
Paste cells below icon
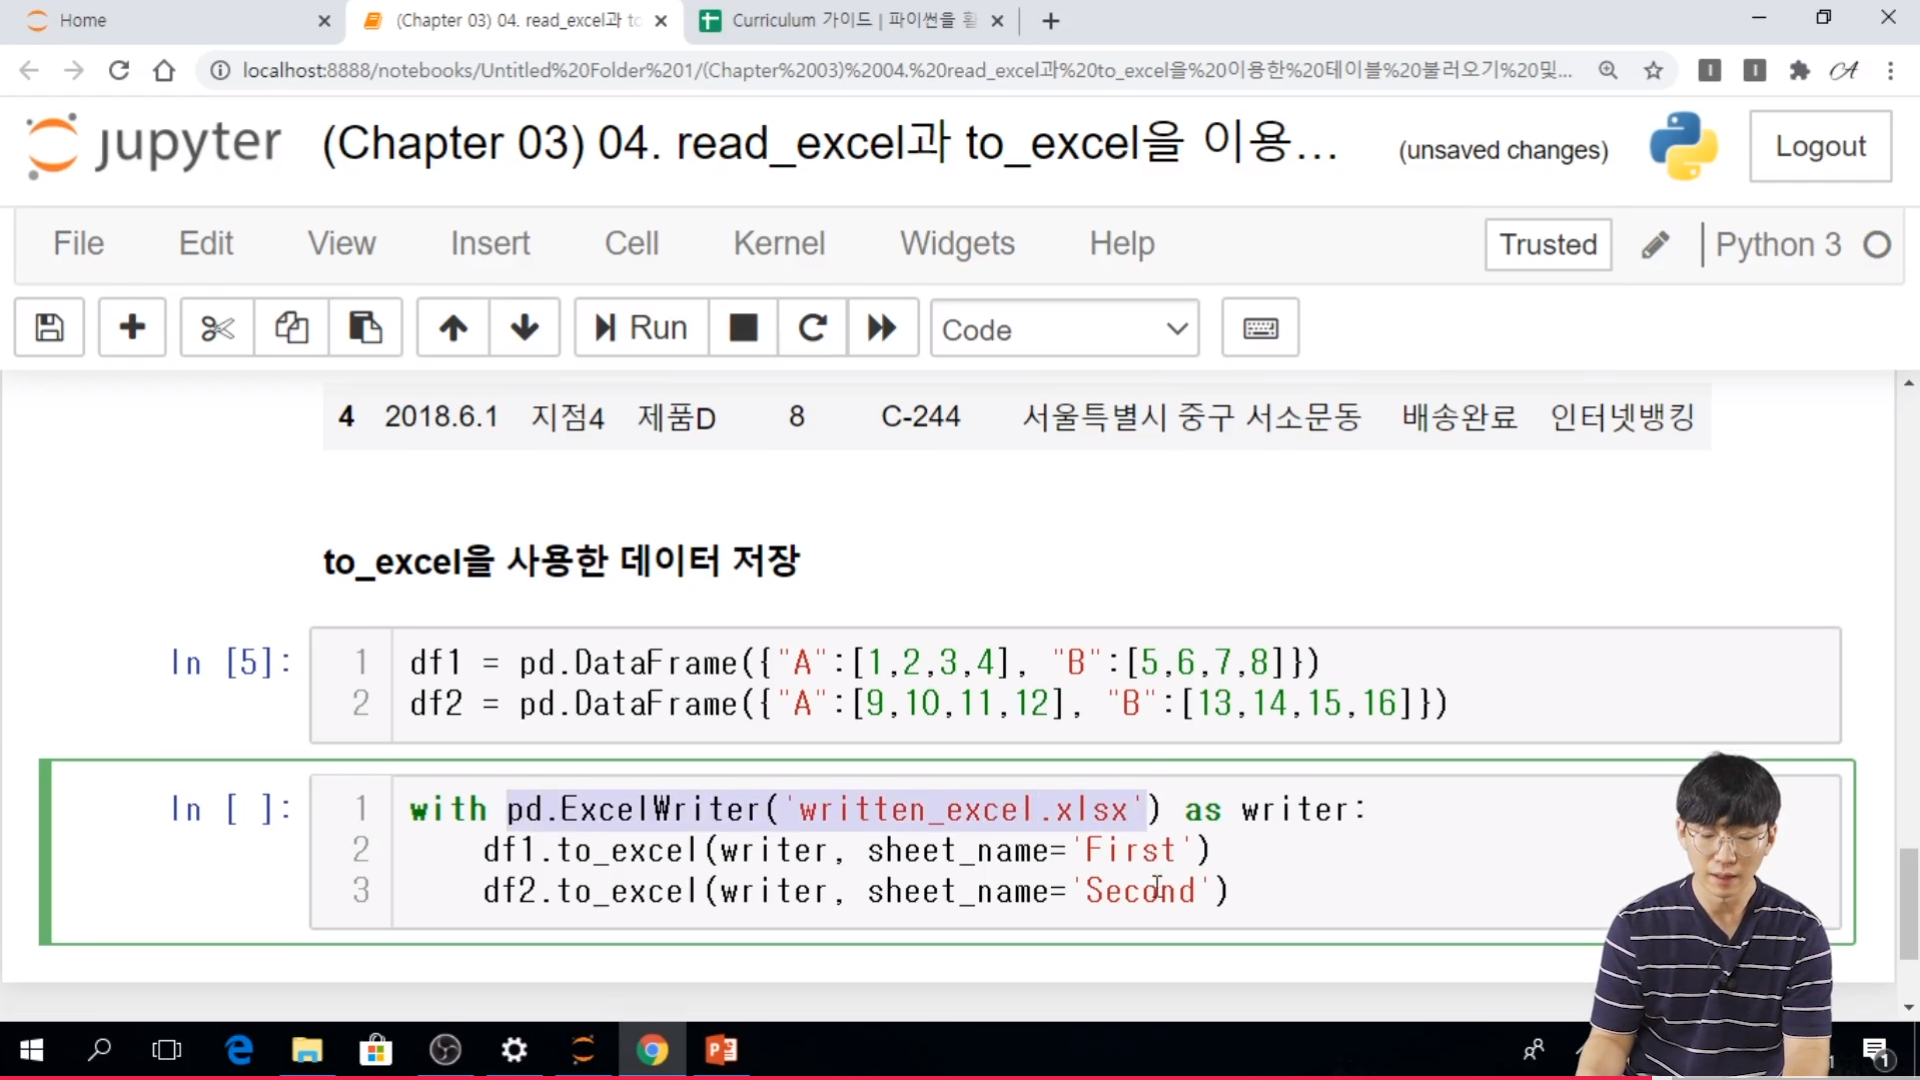click(x=365, y=327)
